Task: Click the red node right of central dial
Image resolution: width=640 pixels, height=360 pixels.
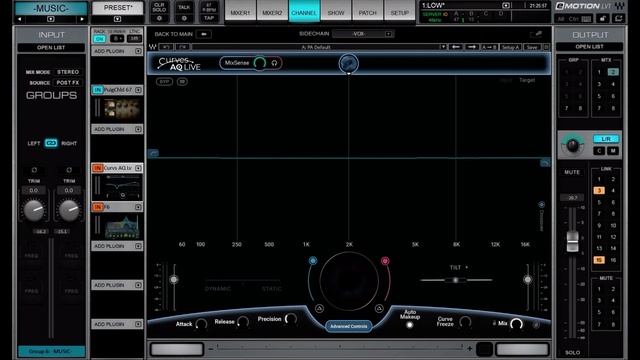Action: coord(385,260)
